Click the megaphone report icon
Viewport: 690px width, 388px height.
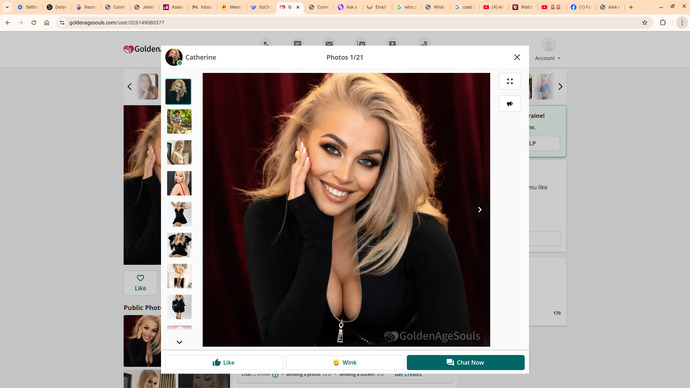point(510,104)
